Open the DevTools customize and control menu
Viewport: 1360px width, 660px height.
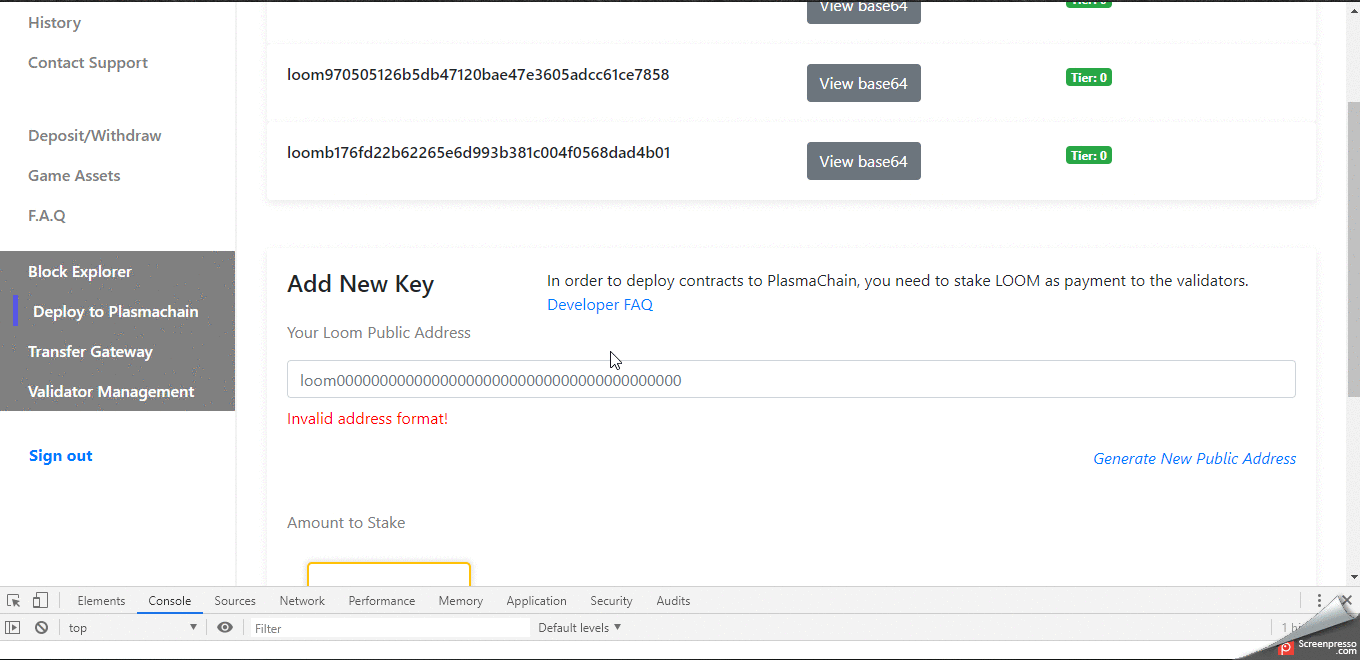1318,599
